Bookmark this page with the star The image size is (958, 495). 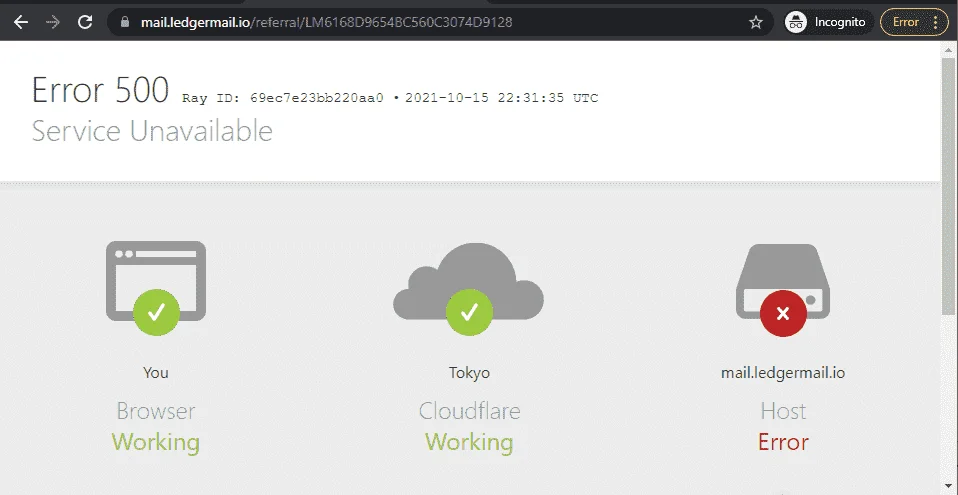pos(756,23)
